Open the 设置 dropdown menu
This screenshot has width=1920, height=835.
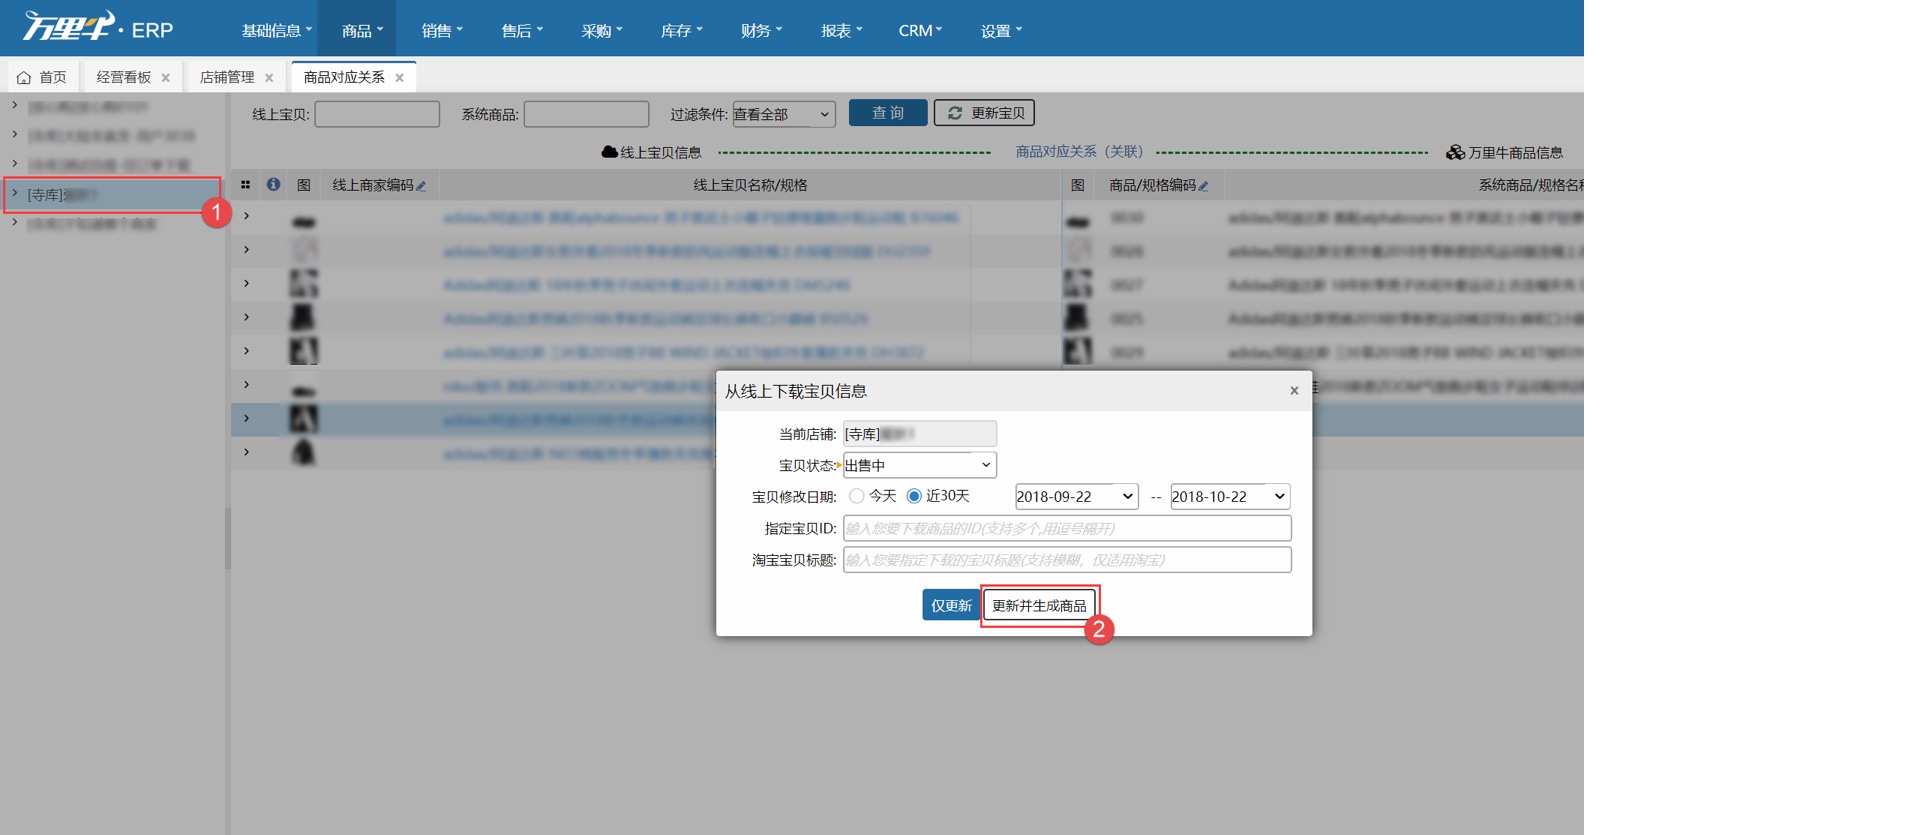[x=1001, y=30]
